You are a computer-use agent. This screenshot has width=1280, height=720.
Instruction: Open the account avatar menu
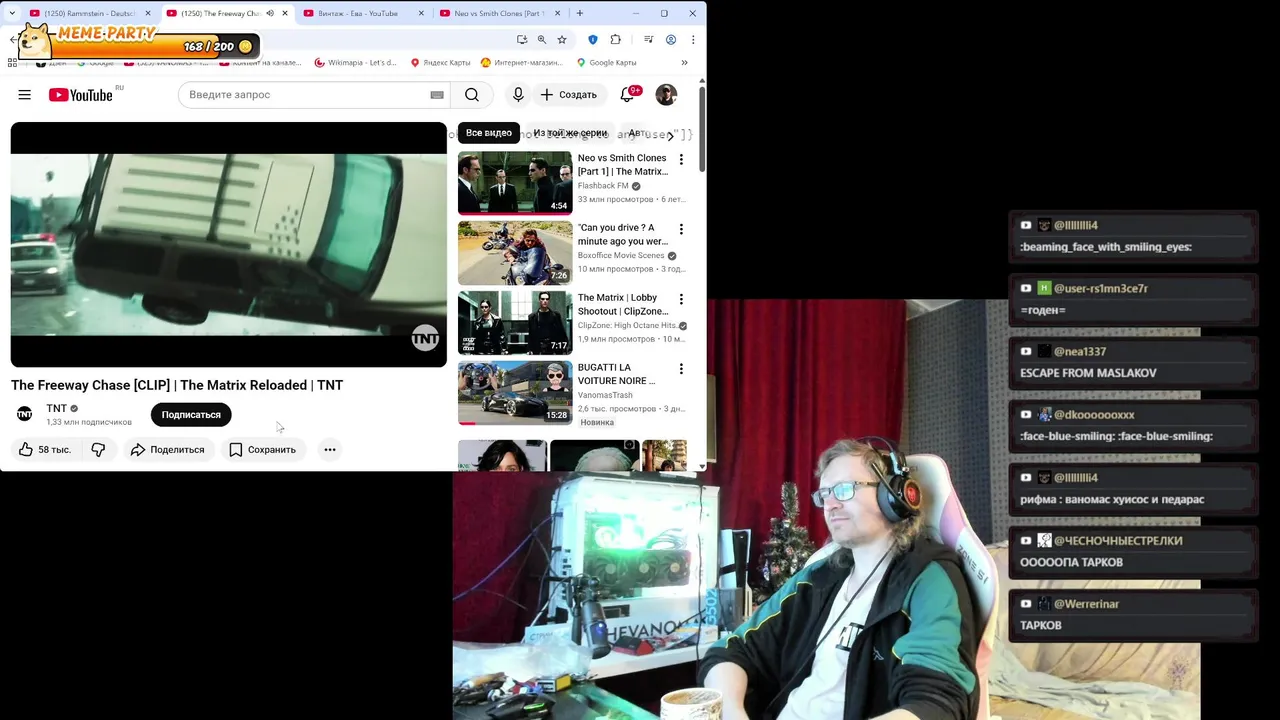click(666, 95)
